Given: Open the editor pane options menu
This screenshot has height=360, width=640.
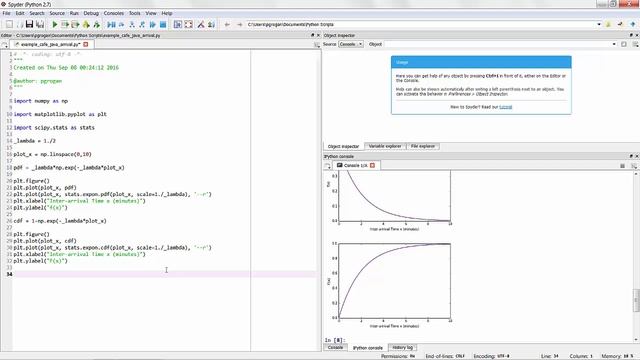Looking at the screenshot, I should 317,44.
